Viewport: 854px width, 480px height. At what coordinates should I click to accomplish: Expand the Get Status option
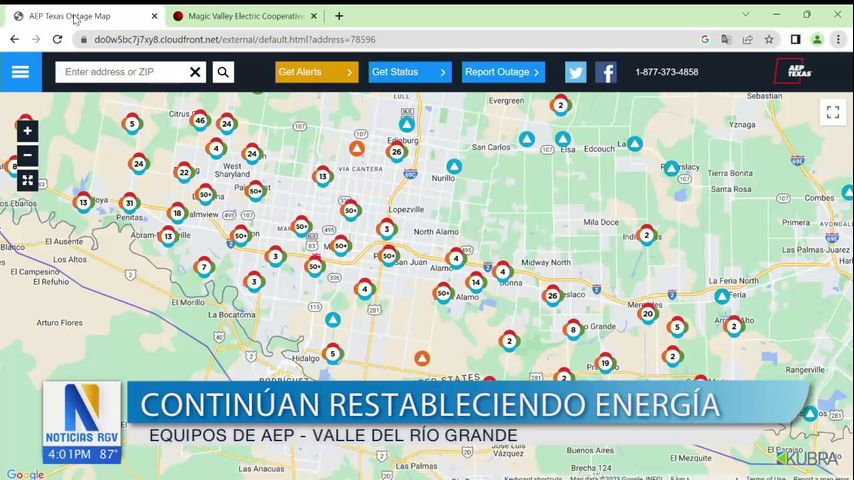point(410,72)
